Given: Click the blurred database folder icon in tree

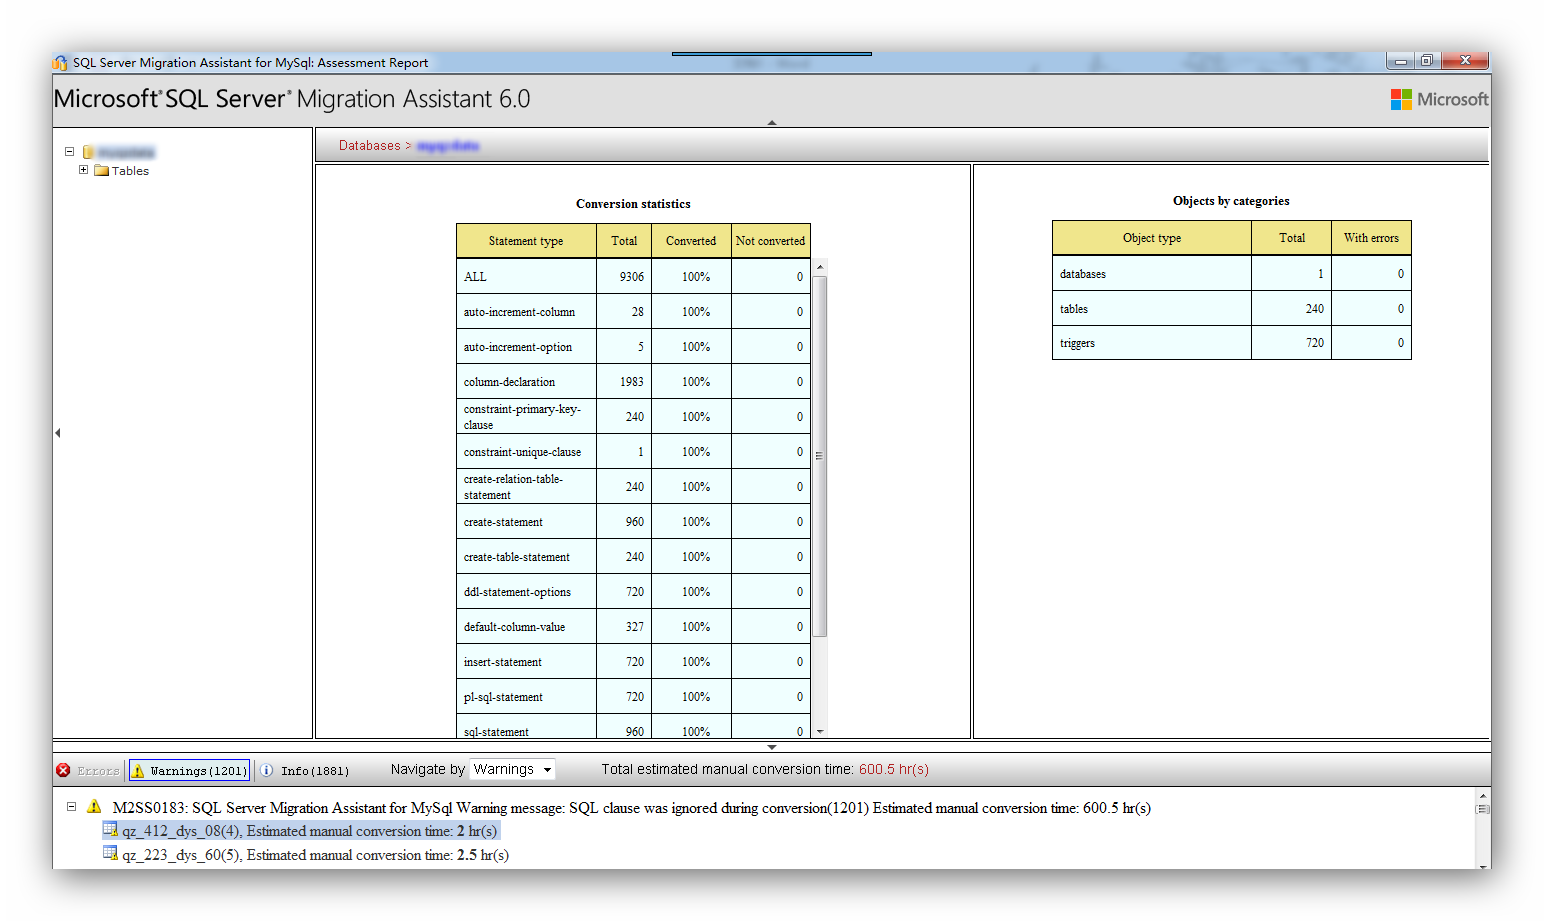Looking at the screenshot, I should click(x=88, y=152).
